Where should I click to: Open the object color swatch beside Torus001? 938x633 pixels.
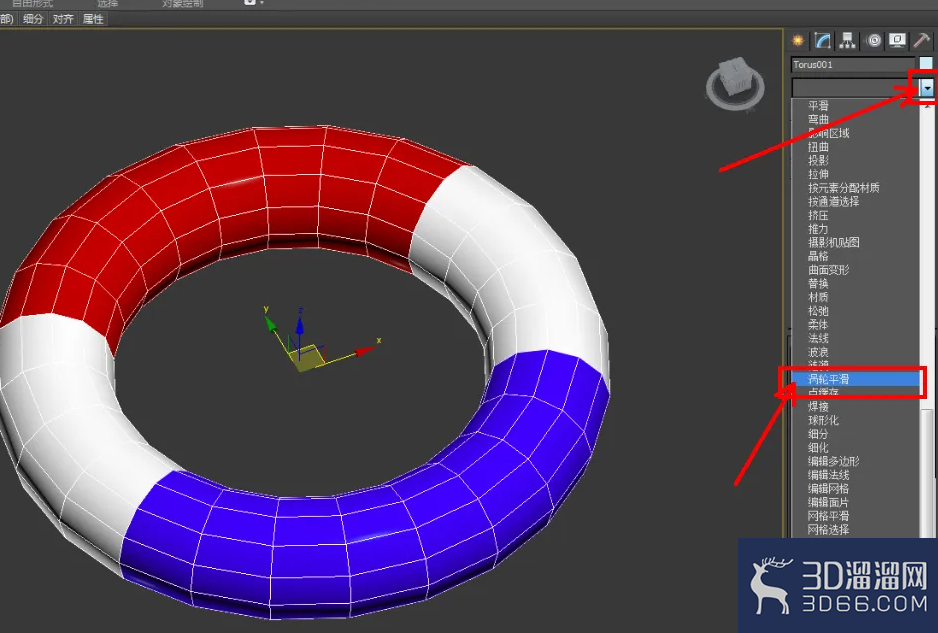[926, 64]
